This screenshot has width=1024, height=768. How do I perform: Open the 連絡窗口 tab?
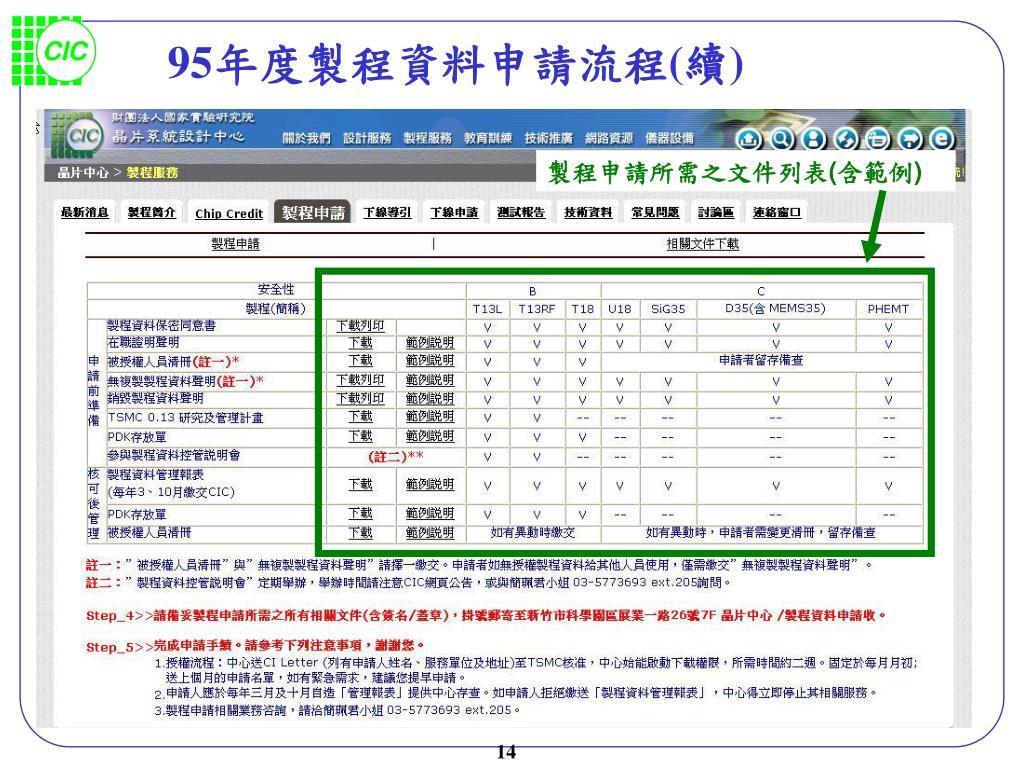pos(776,212)
